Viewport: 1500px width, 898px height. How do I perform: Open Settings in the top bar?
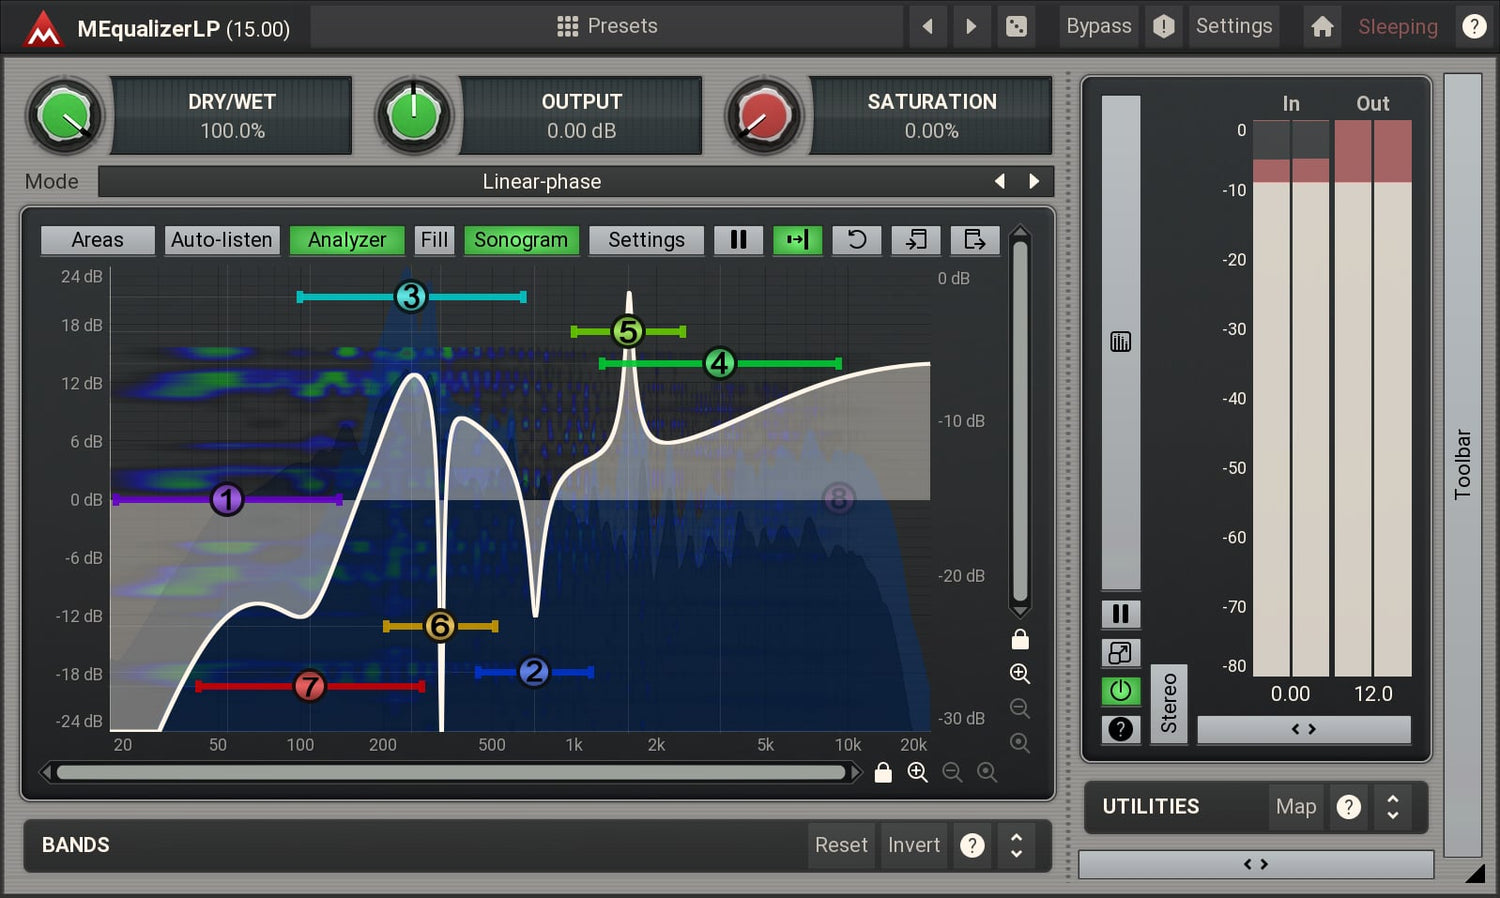(1233, 27)
